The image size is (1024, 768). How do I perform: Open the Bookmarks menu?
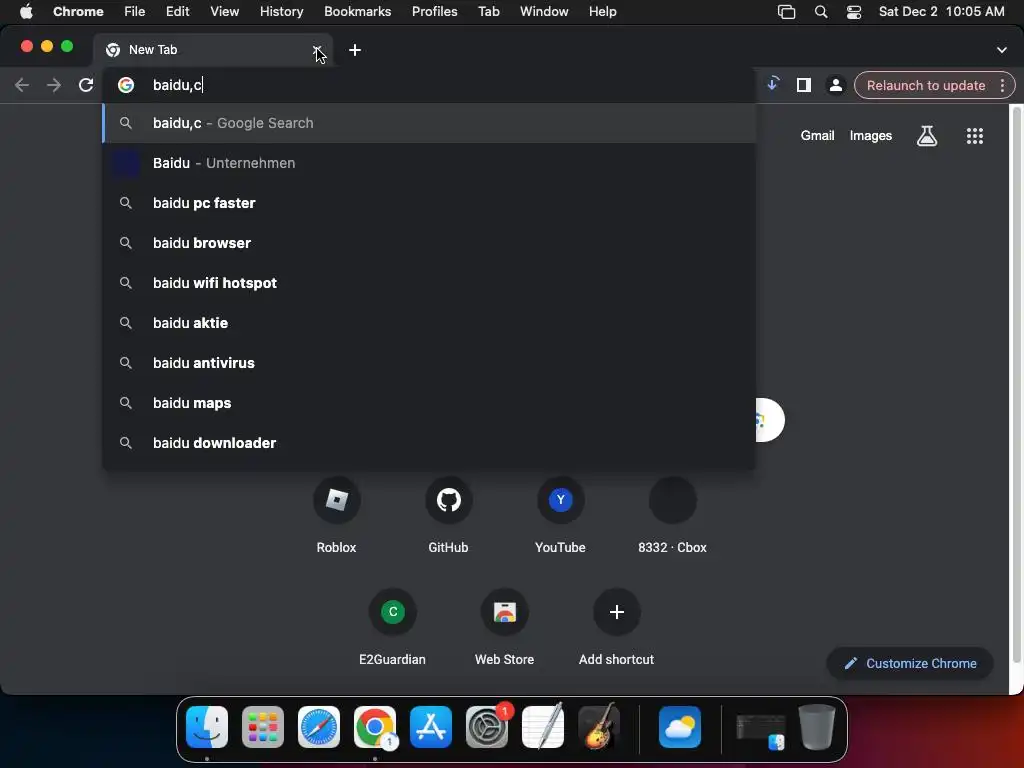coord(357,12)
